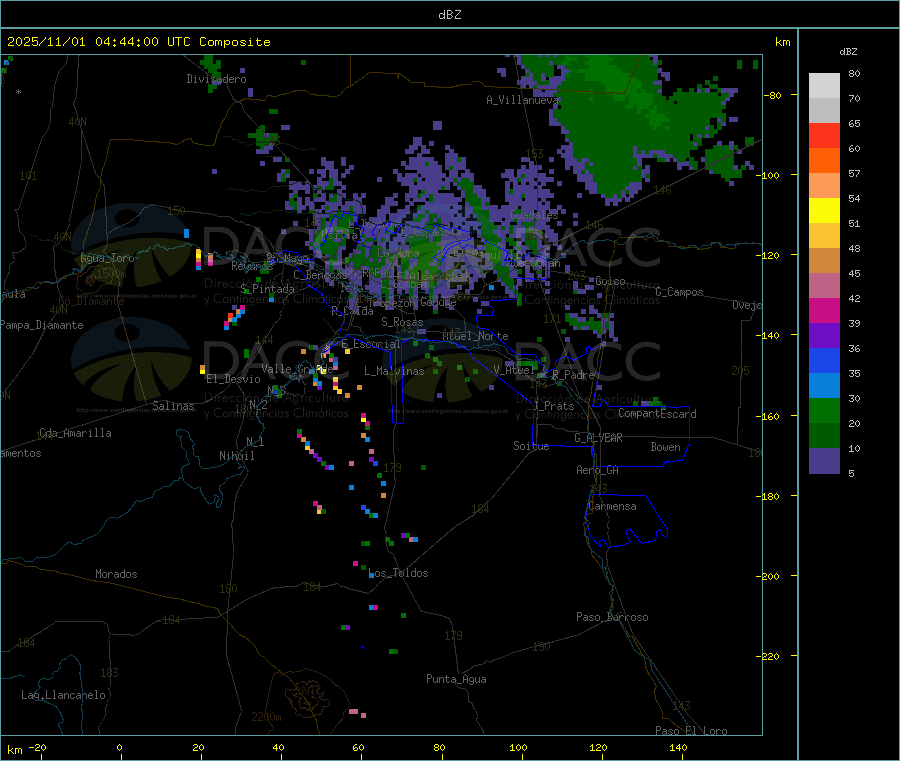Viewport: 900px width, 761px height.
Task: Click the S_Rosas map label
Action: (x=402, y=323)
